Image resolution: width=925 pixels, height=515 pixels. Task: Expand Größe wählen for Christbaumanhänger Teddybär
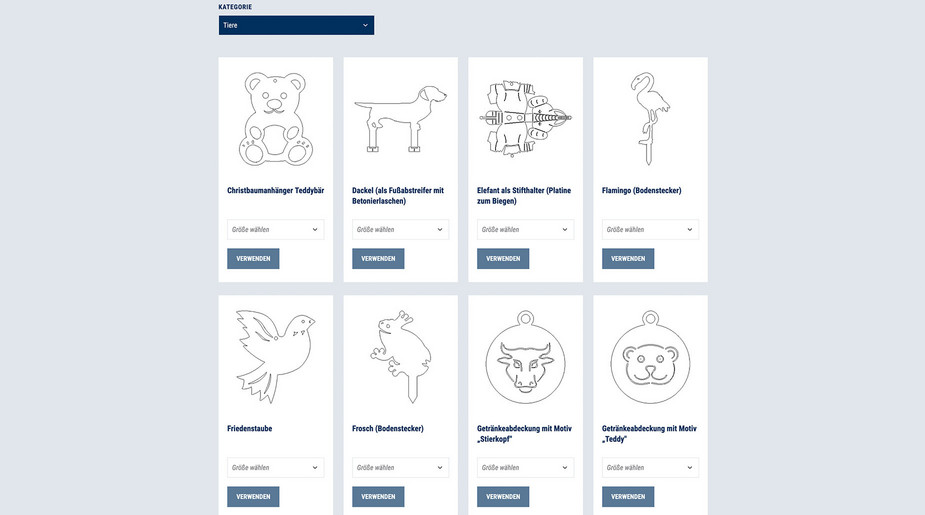tap(275, 229)
